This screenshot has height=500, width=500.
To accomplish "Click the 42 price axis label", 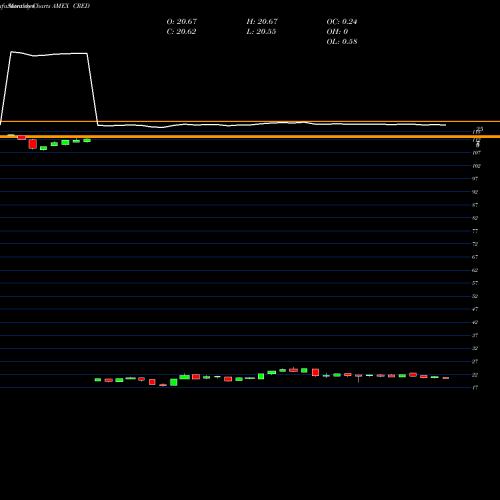I will pyautogui.click(x=475, y=322).
